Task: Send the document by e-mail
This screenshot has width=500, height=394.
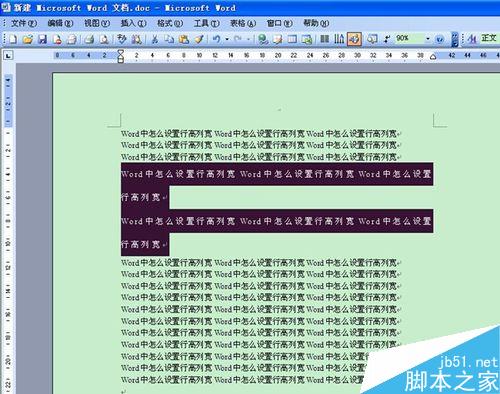Action: (72, 39)
